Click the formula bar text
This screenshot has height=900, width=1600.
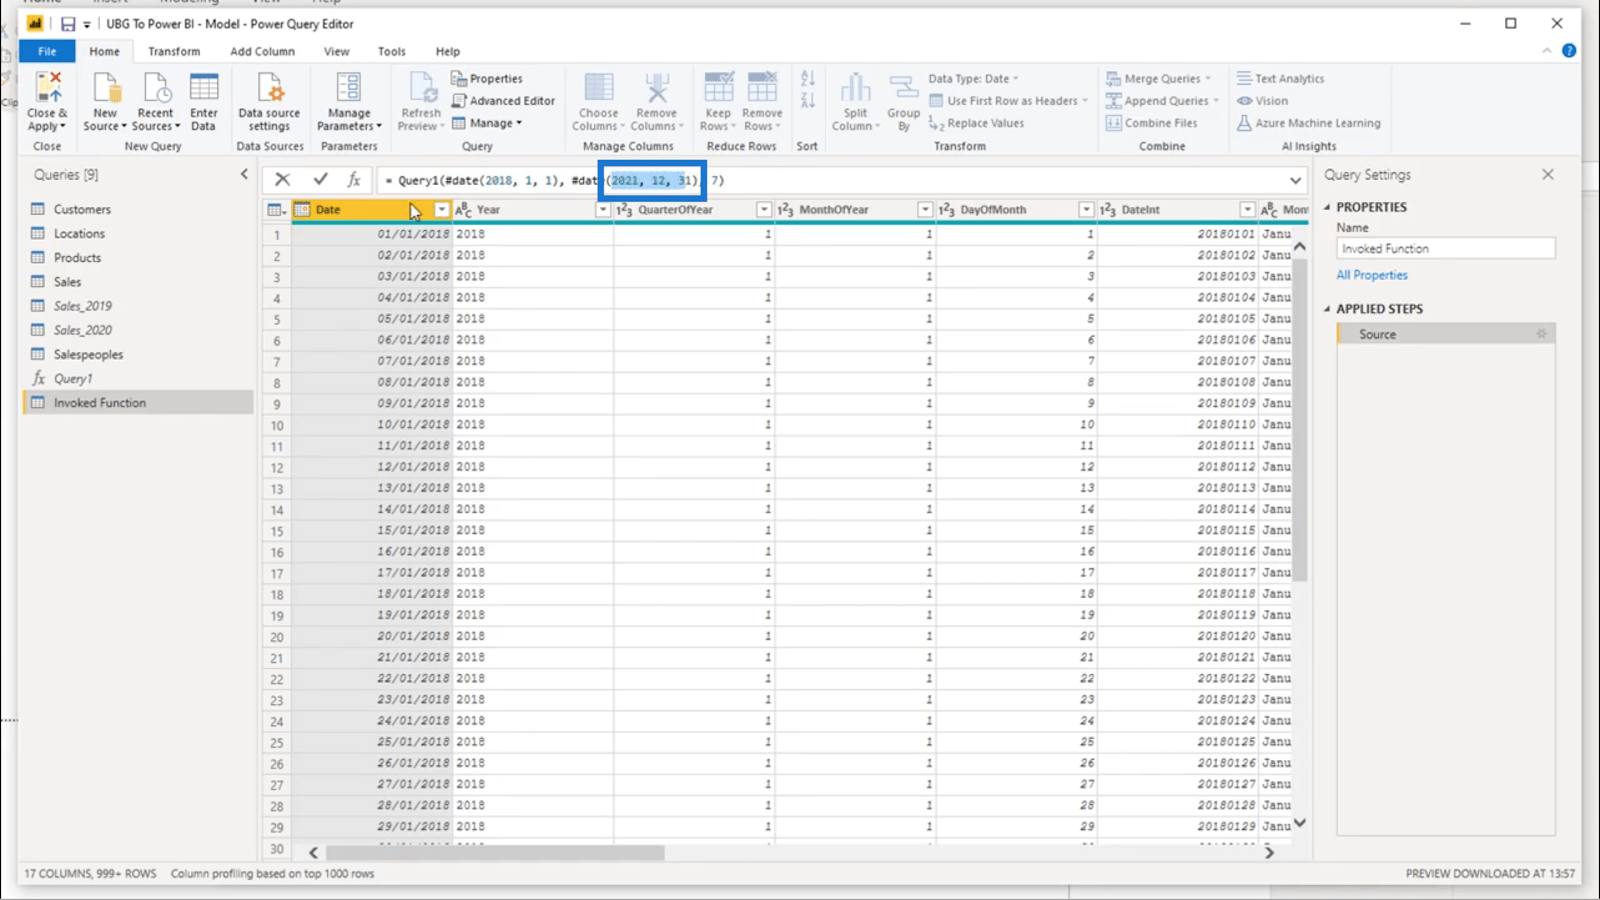pyautogui.click(x=555, y=180)
